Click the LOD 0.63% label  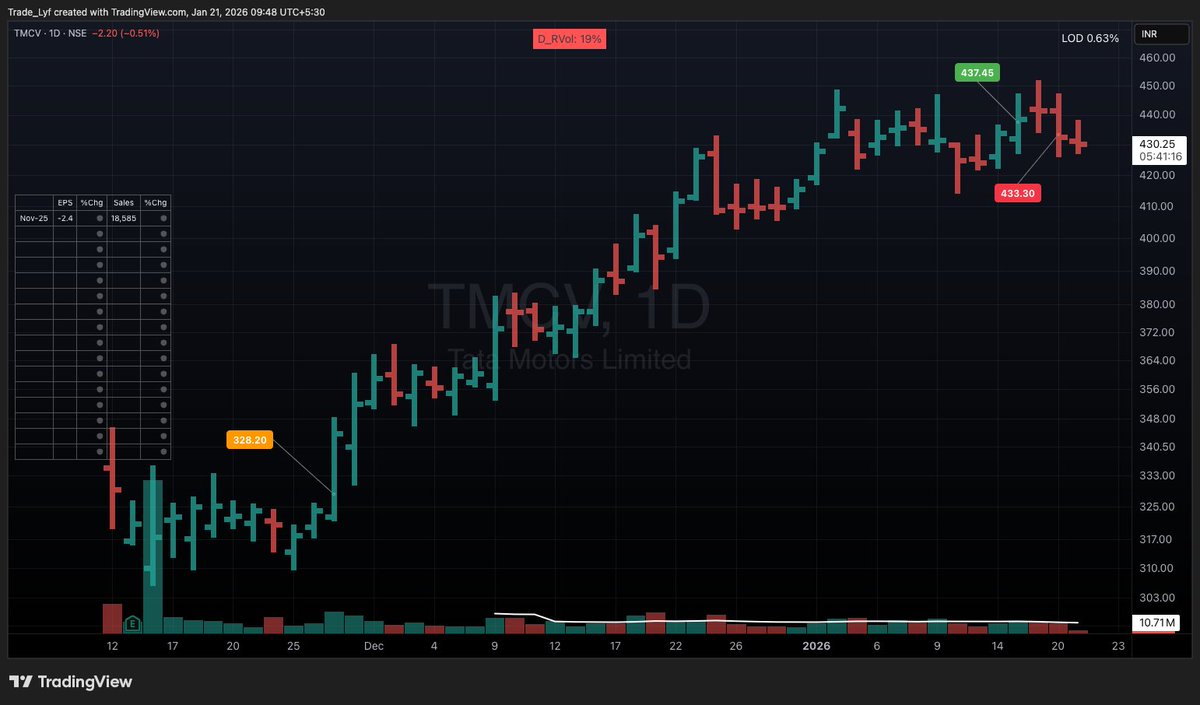1090,38
